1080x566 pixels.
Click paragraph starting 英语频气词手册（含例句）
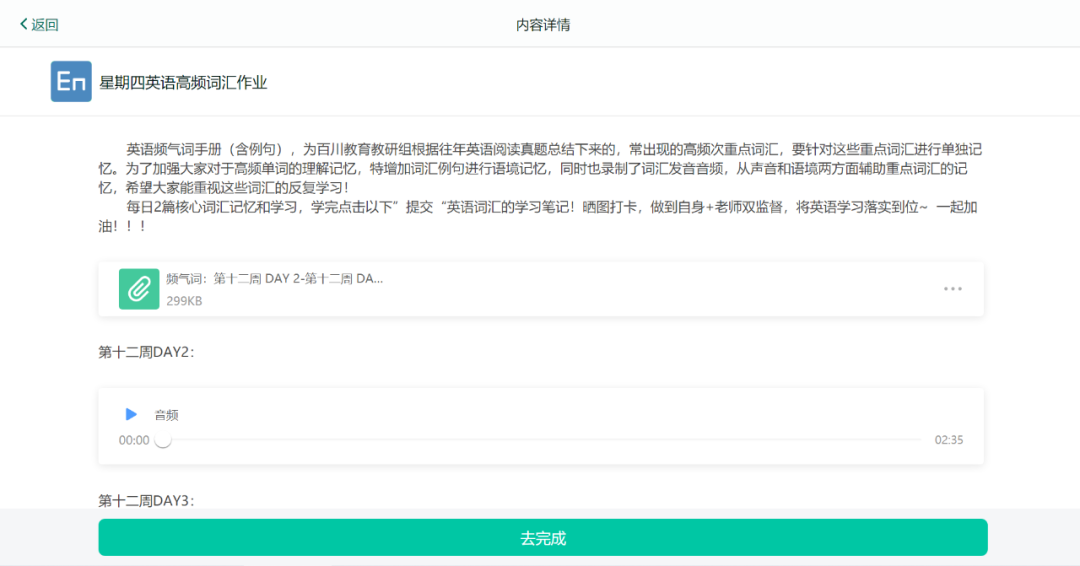point(540,168)
